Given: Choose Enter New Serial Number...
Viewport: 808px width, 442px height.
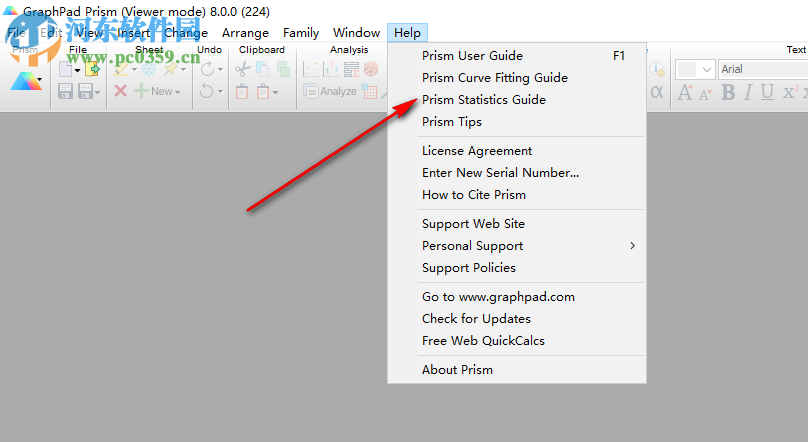Looking at the screenshot, I should (x=517, y=173).
